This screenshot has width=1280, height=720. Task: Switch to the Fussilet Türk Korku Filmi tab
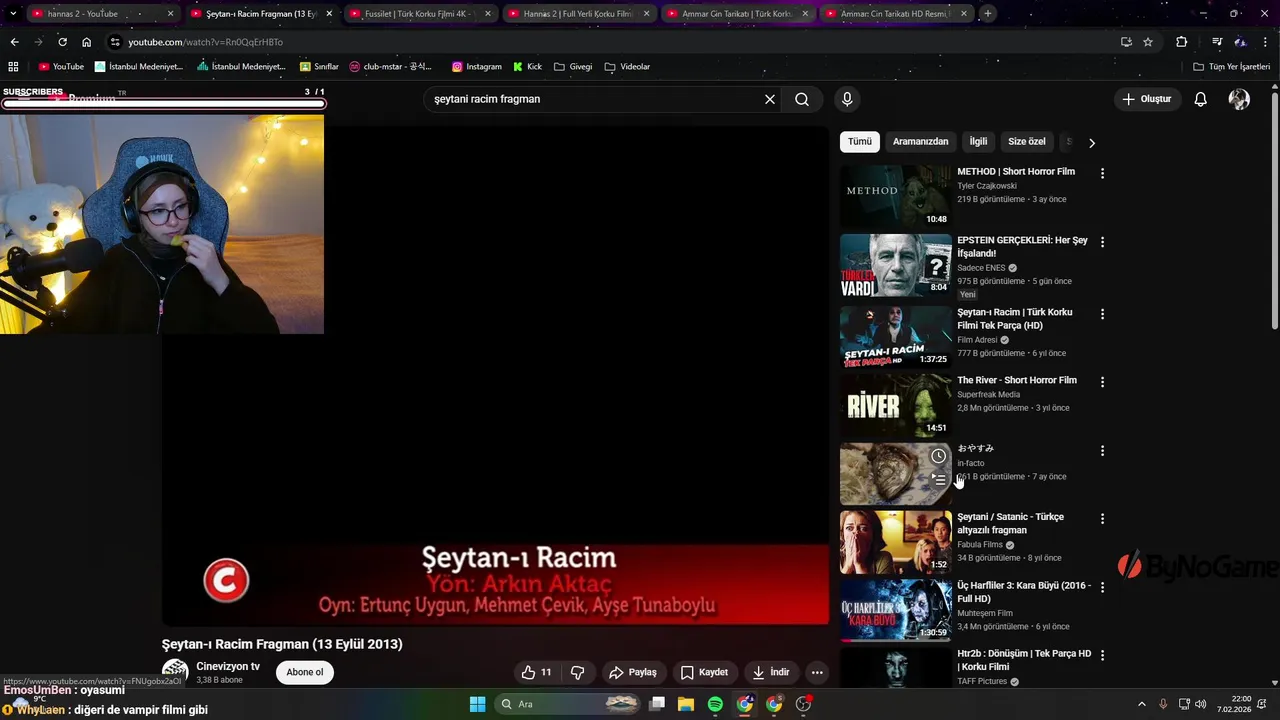coord(420,14)
